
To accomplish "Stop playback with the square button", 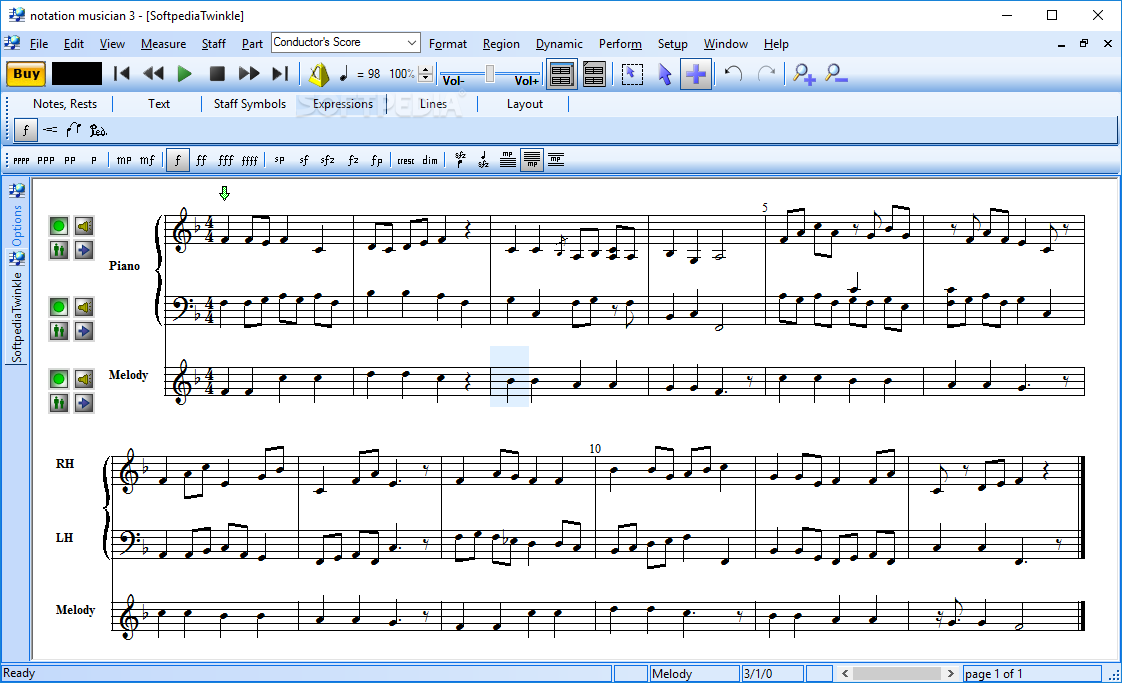I will [x=217, y=74].
